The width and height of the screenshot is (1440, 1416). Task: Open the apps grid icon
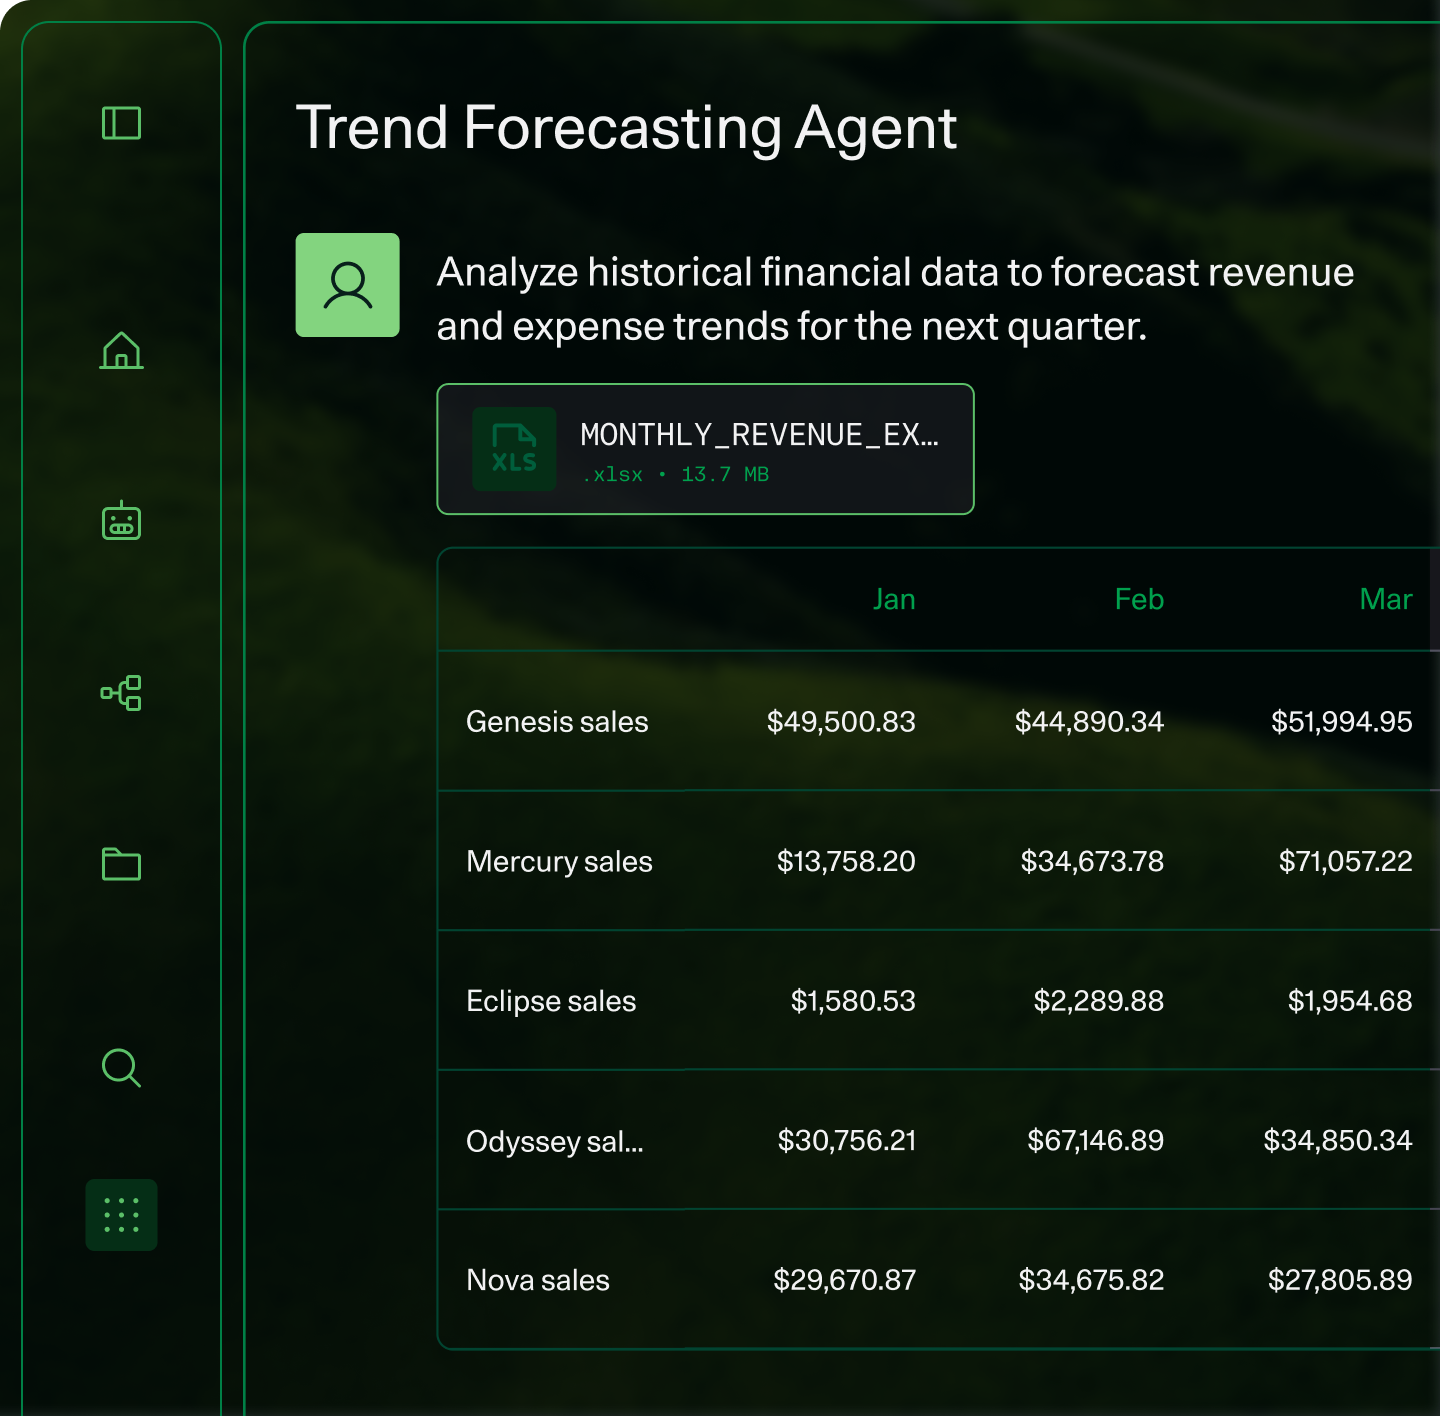click(121, 1215)
